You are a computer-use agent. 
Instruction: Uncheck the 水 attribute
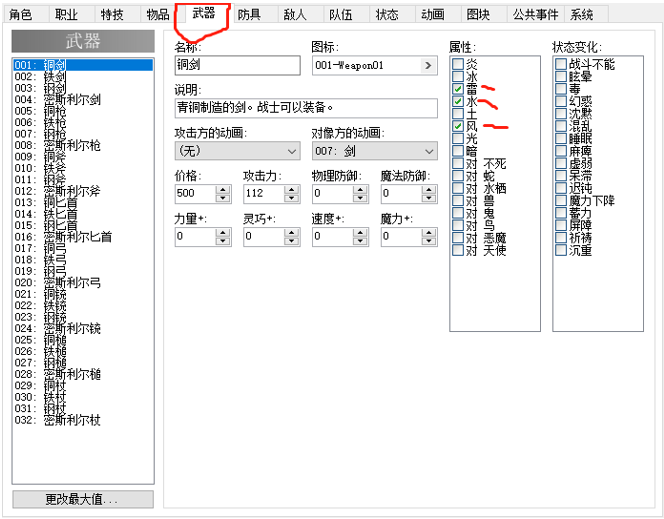tap(458, 101)
